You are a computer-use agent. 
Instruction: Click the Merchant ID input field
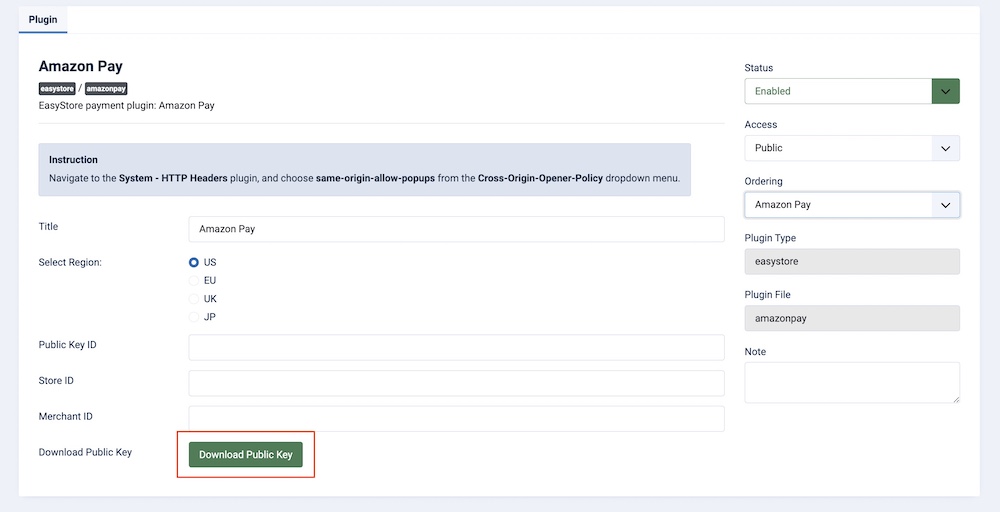[x=456, y=418]
